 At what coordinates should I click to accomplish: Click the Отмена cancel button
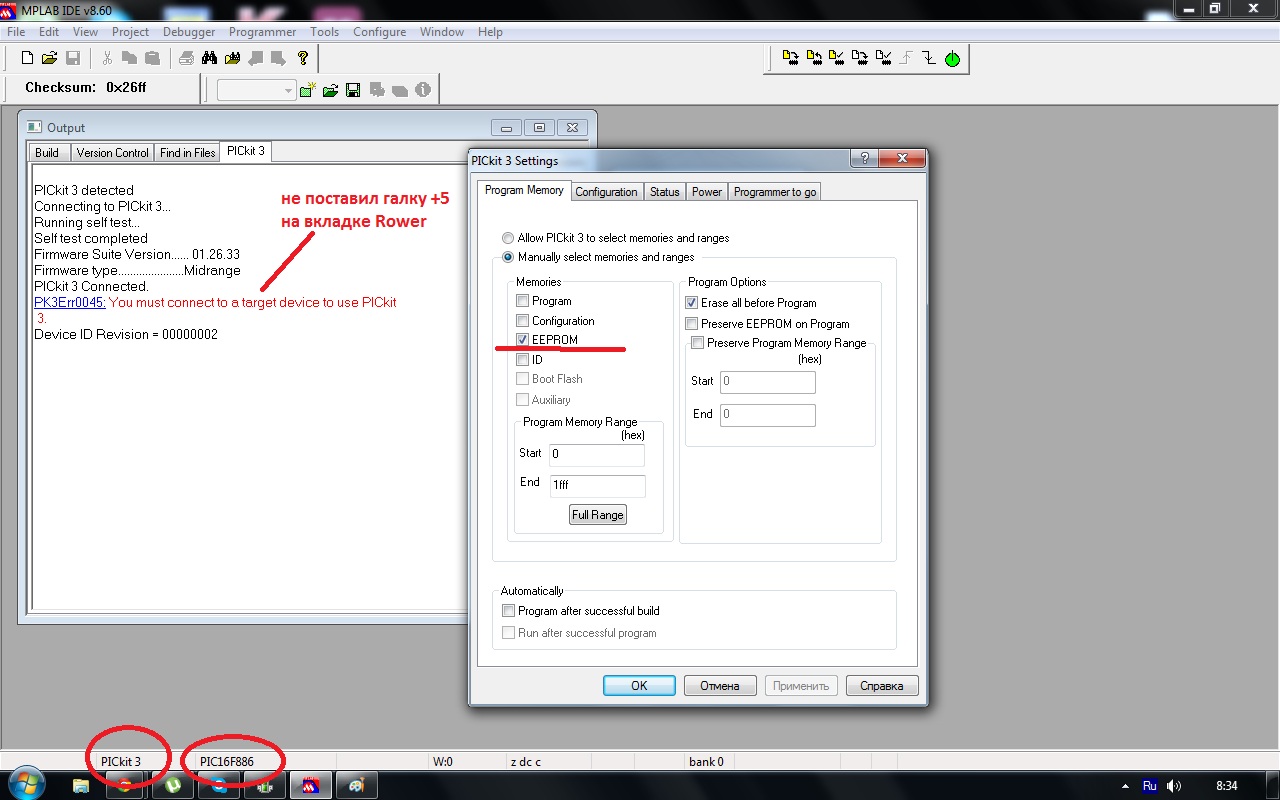720,686
